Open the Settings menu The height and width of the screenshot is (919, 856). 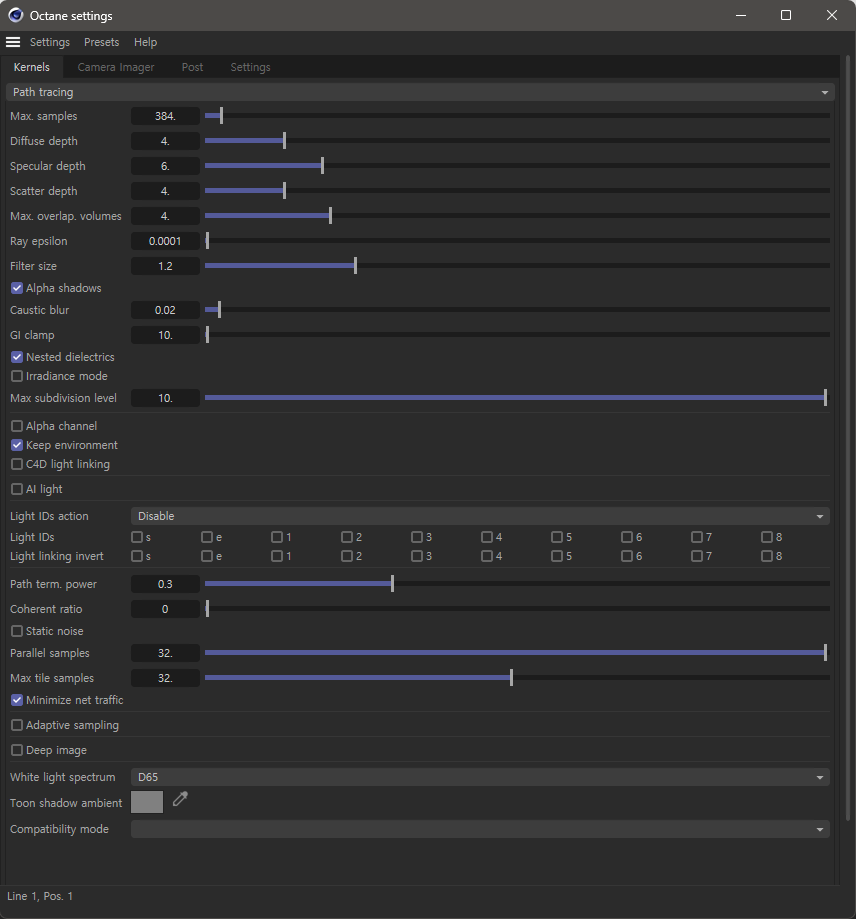coord(50,42)
